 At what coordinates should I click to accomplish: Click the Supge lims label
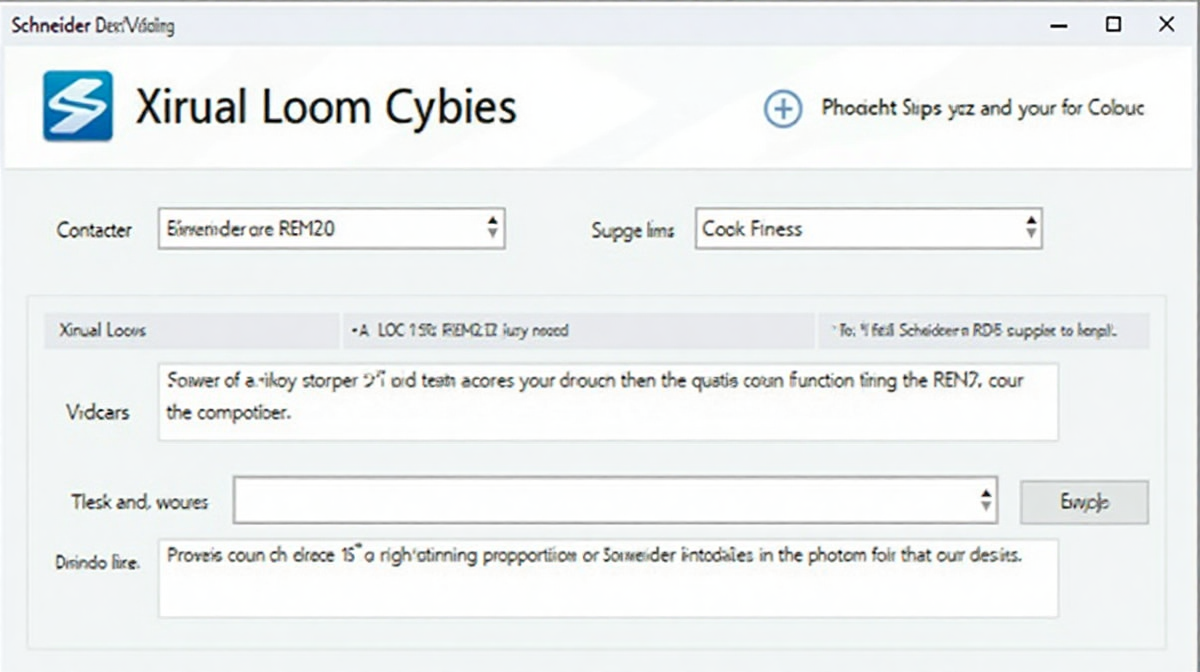(x=633, y=230)
